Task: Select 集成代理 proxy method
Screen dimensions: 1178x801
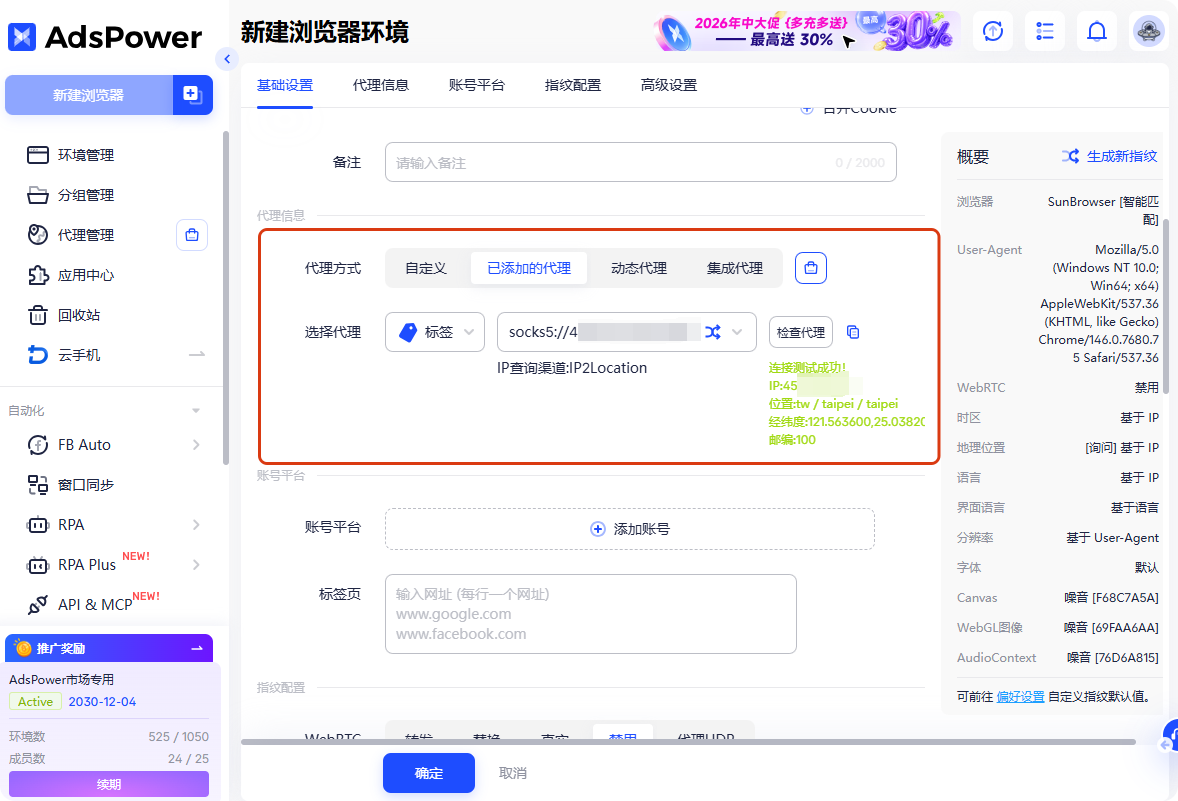Action: tap(735, 268)
